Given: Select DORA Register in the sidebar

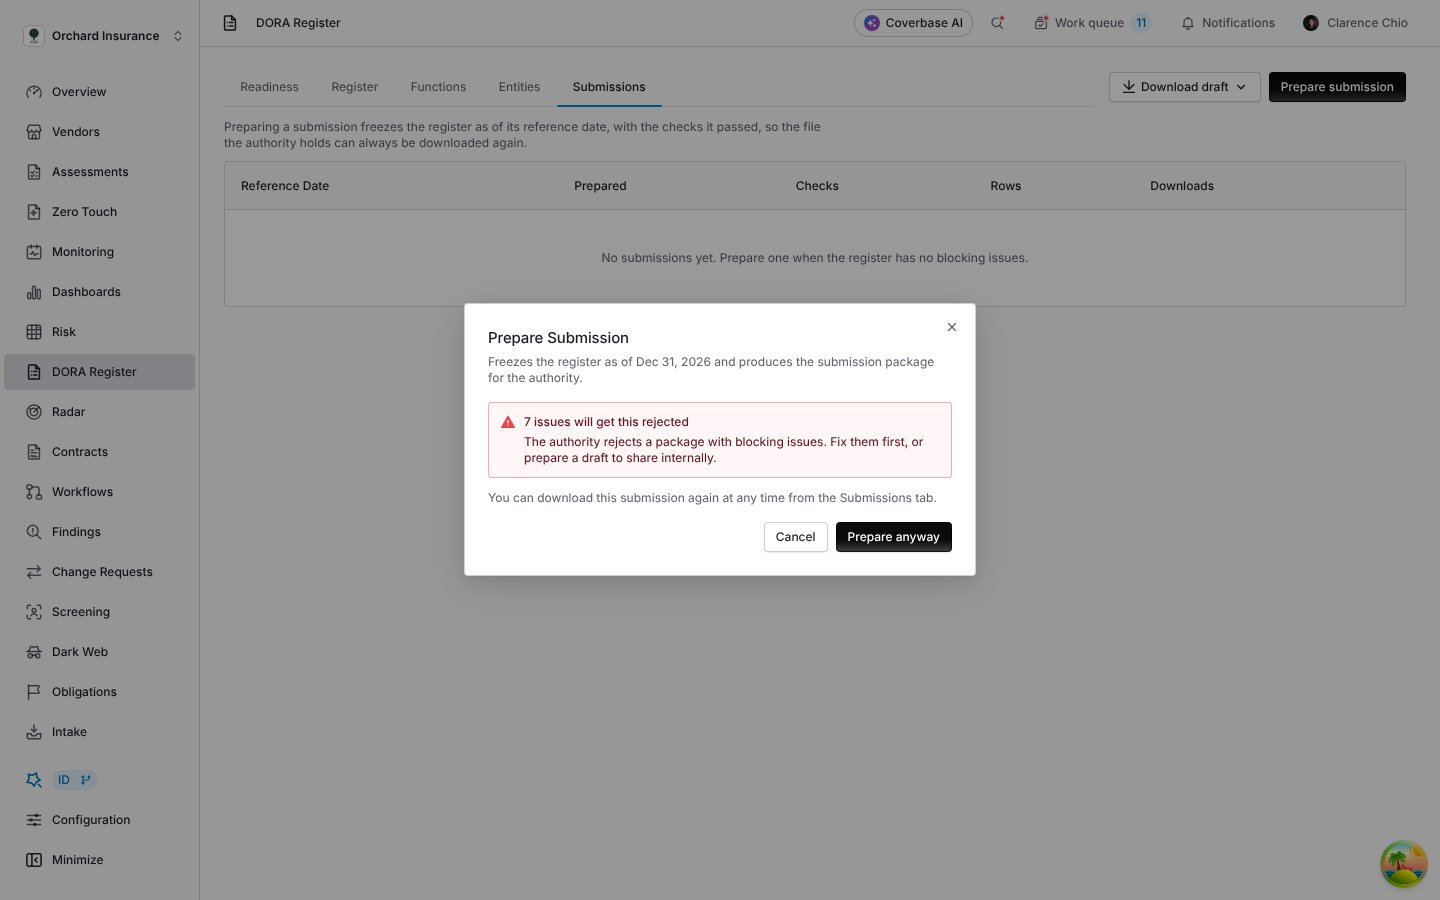Looking at the screenshot, I should click(x=99, y=372).
